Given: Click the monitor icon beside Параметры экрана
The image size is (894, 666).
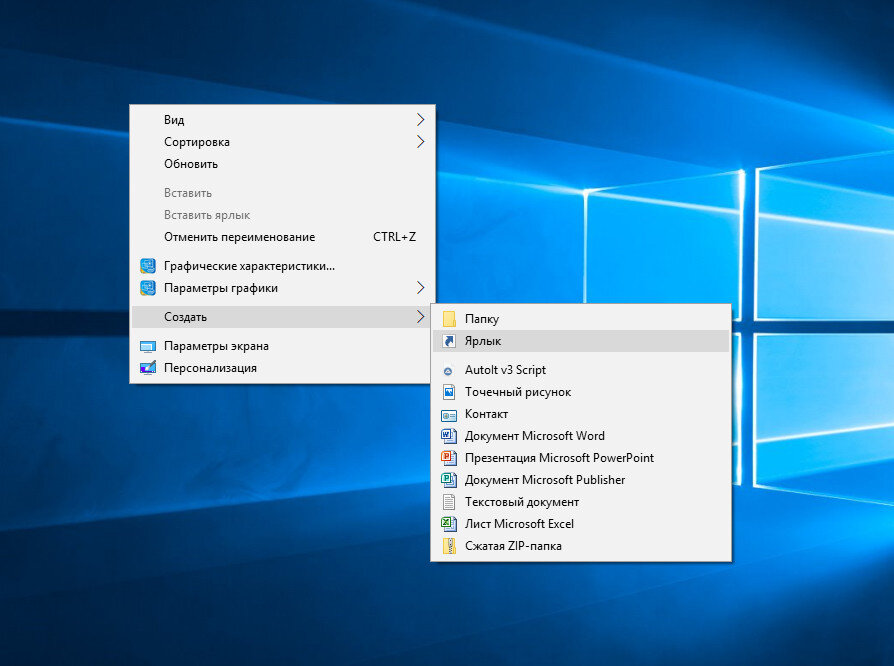Looking at the screenshot, I should [x=148, y=347].
